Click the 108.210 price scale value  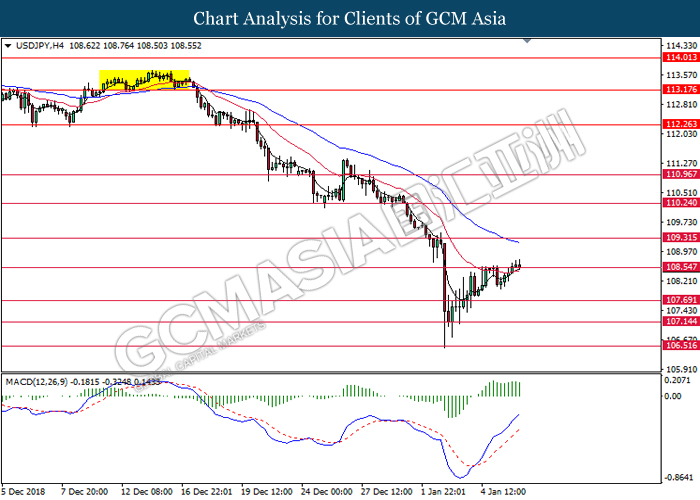tap(681, 281)
